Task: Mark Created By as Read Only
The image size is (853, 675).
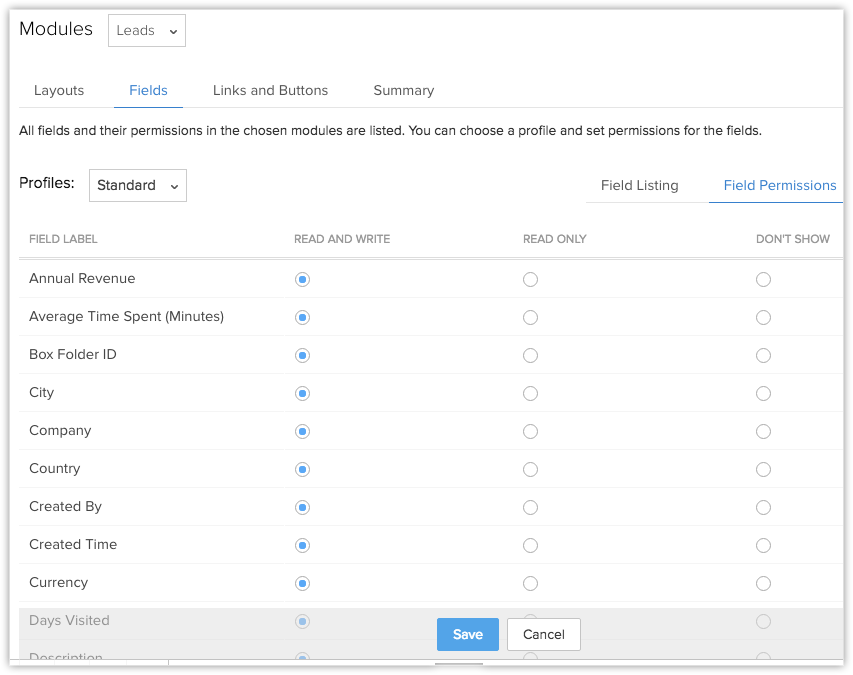Action: coord(530,508)
